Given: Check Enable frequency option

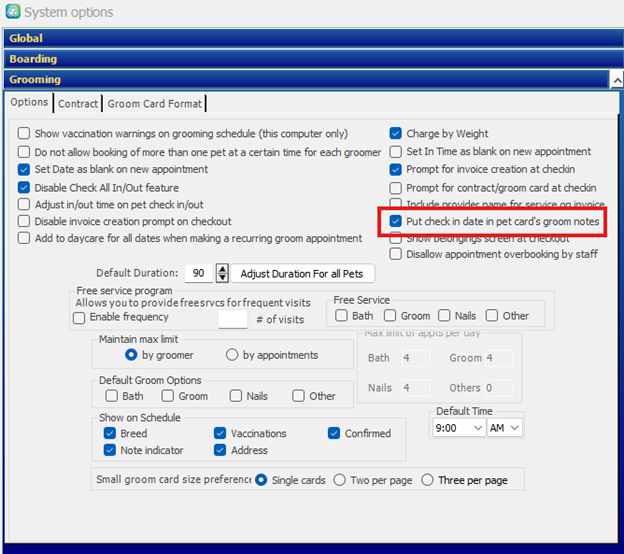Looking at the screenshot, I should (79, 318).
